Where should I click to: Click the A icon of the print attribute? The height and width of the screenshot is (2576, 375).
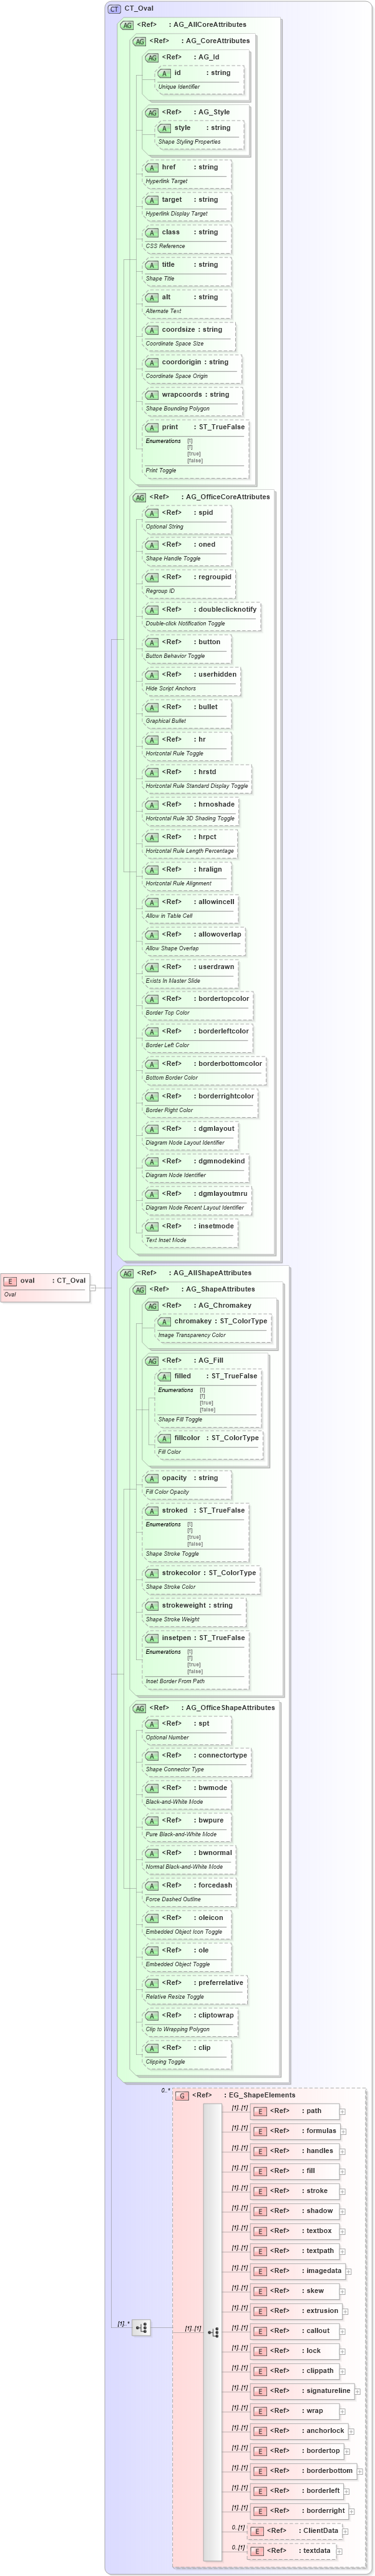click(x=152, y=427)
